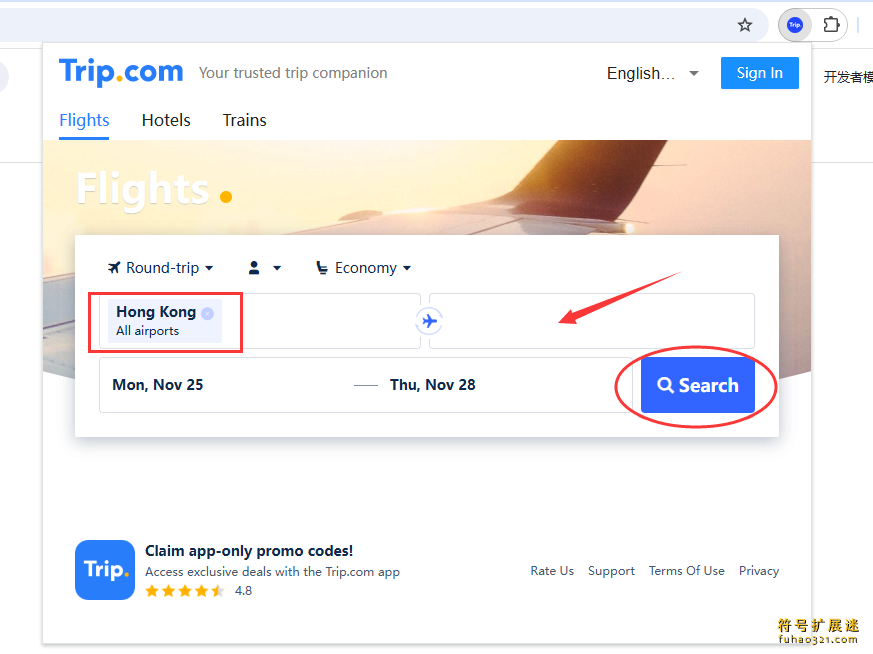Switch to the Hotels tab
The image size is (873, 654).
coord(166,121)
